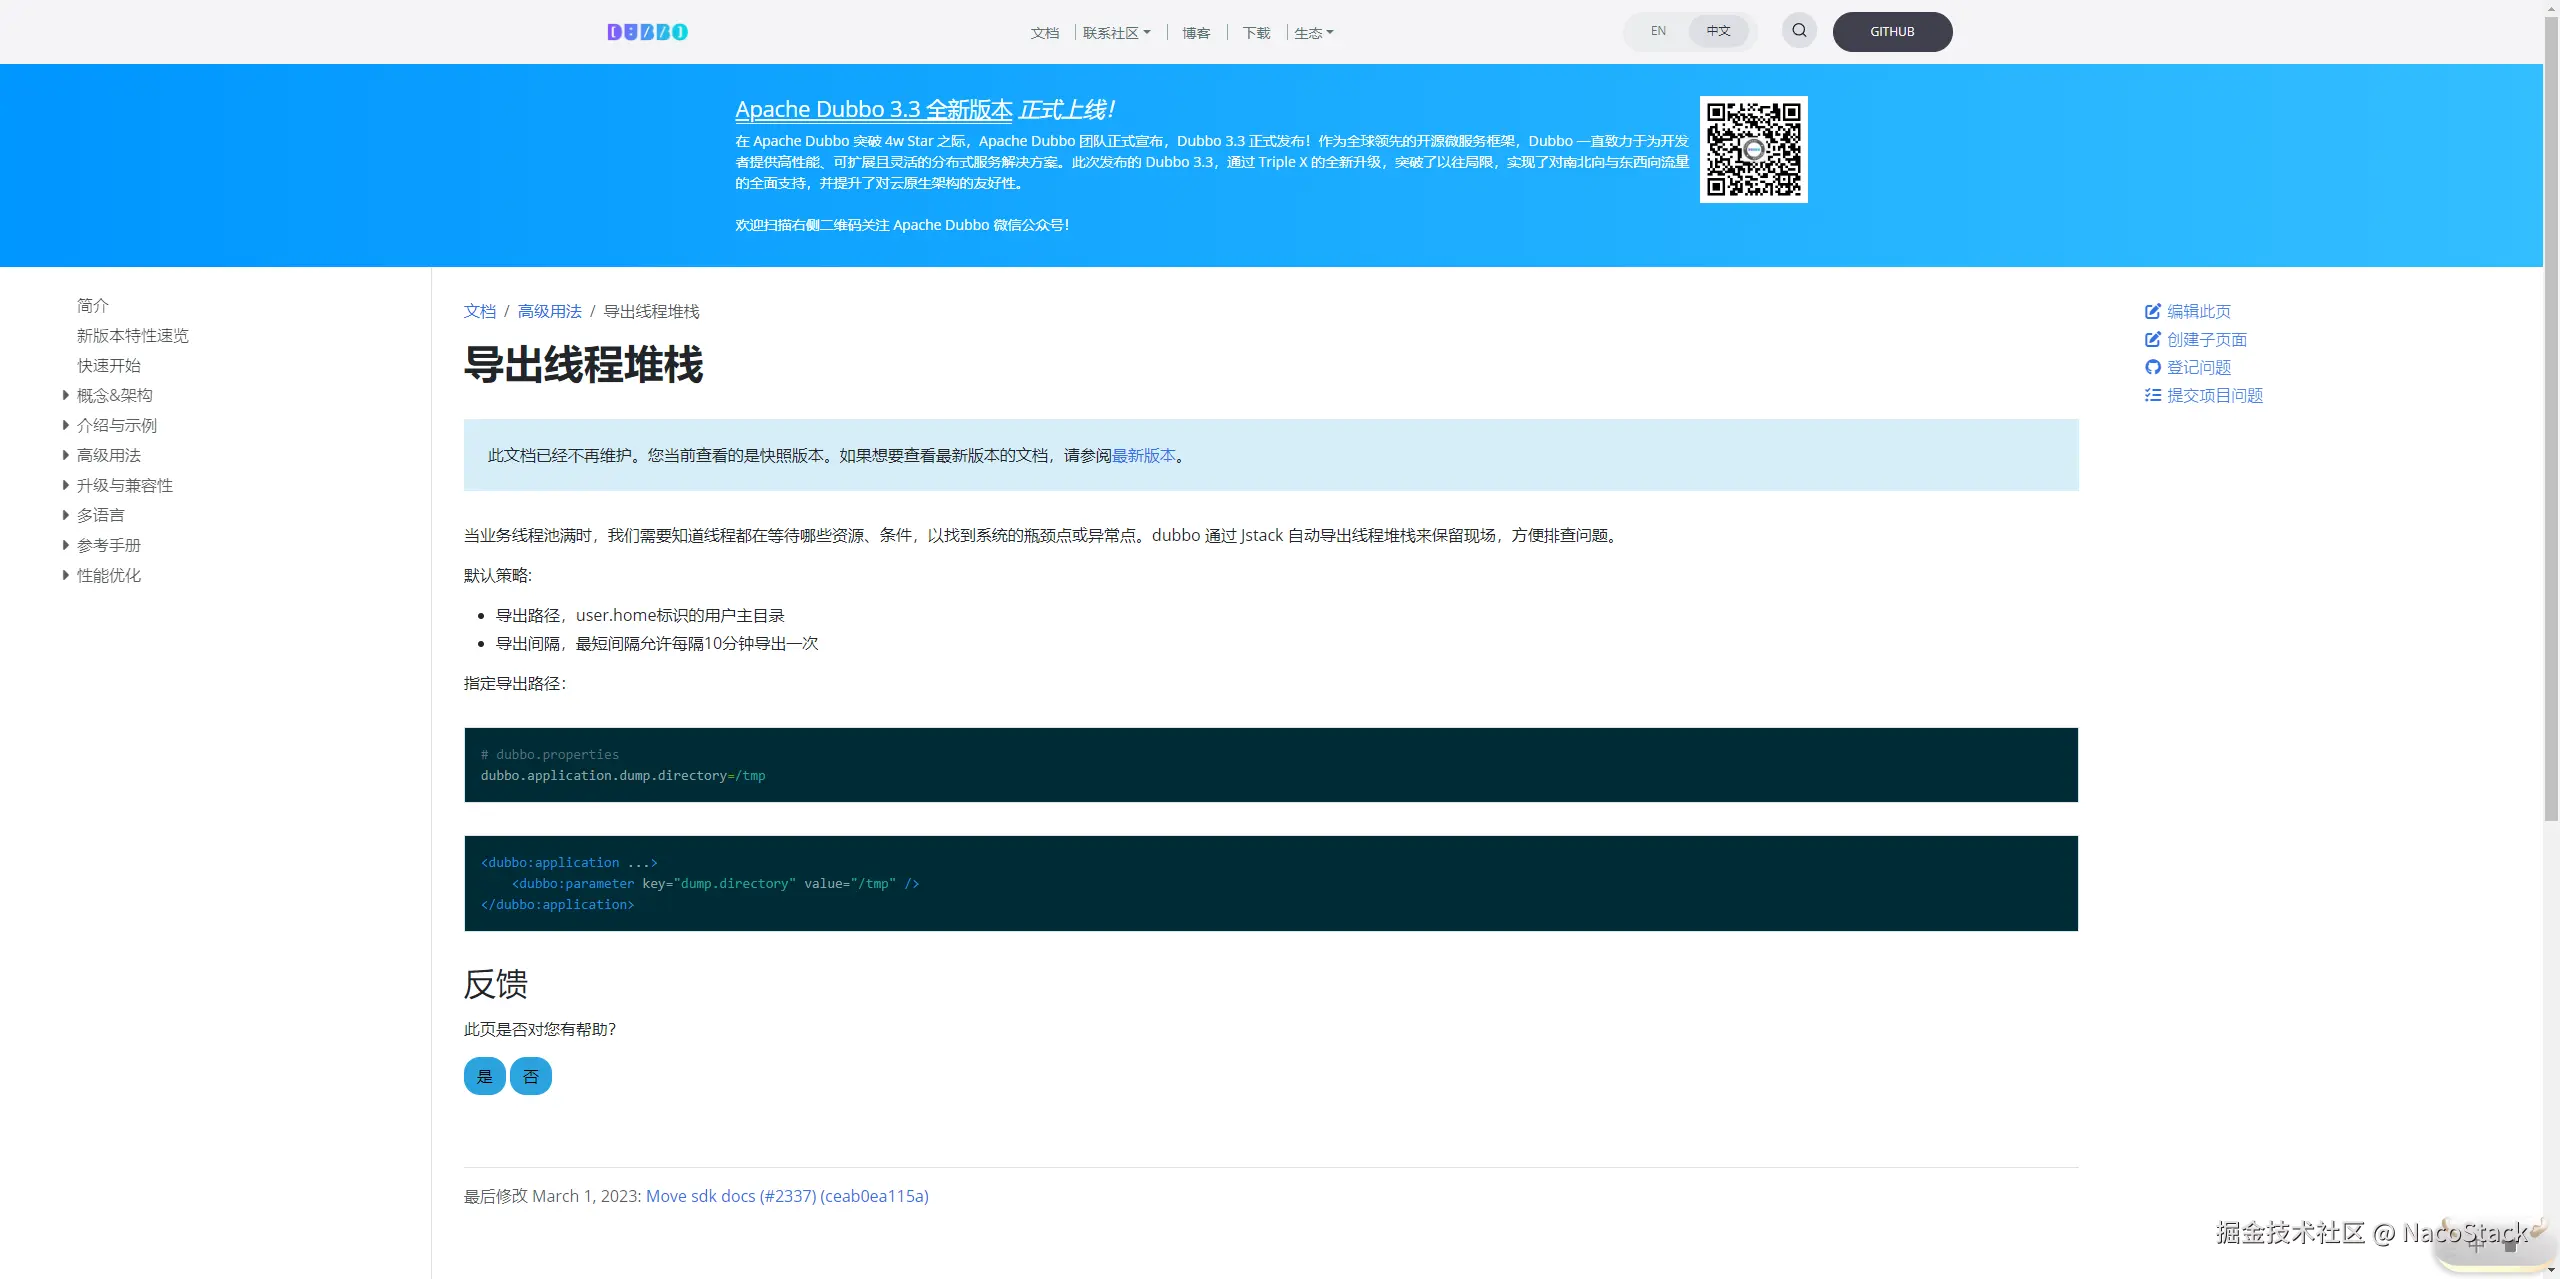Click the GitHub icon beside 登记问题
This screenshot has width=2560, height=1279.
tap(2152, 367)
